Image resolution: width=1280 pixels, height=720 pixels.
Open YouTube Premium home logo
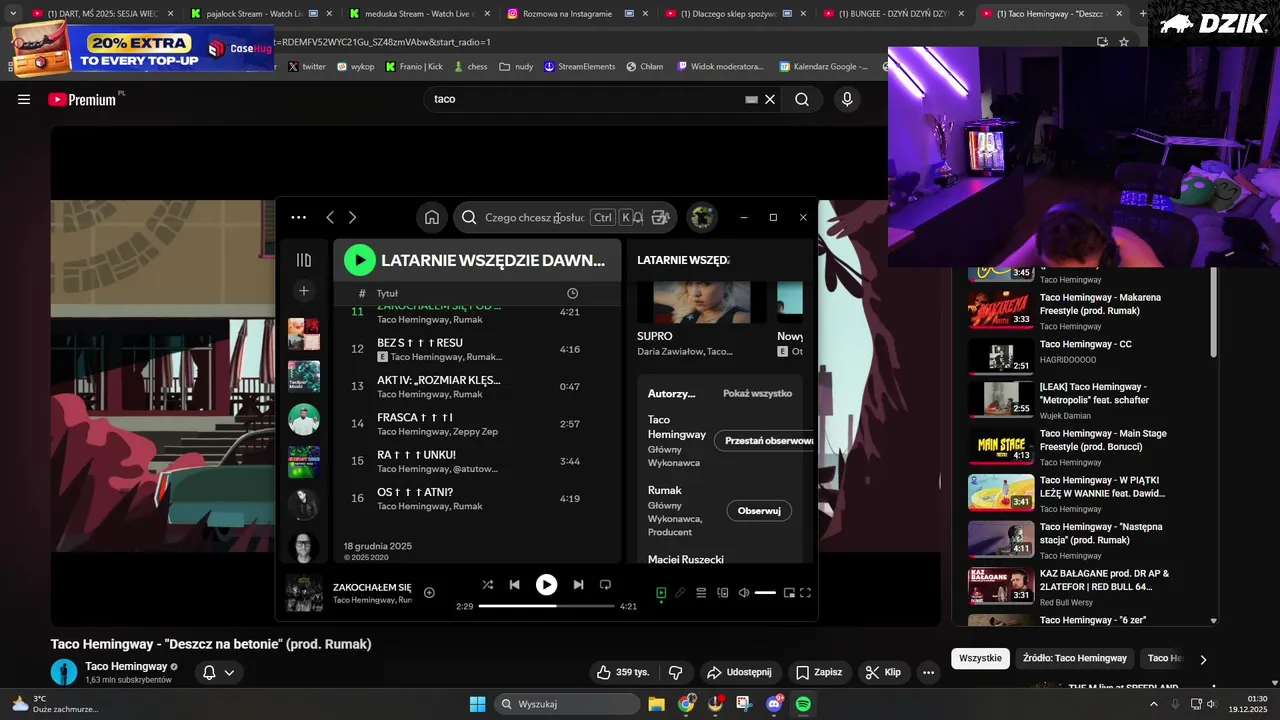[x=85, y=99]
